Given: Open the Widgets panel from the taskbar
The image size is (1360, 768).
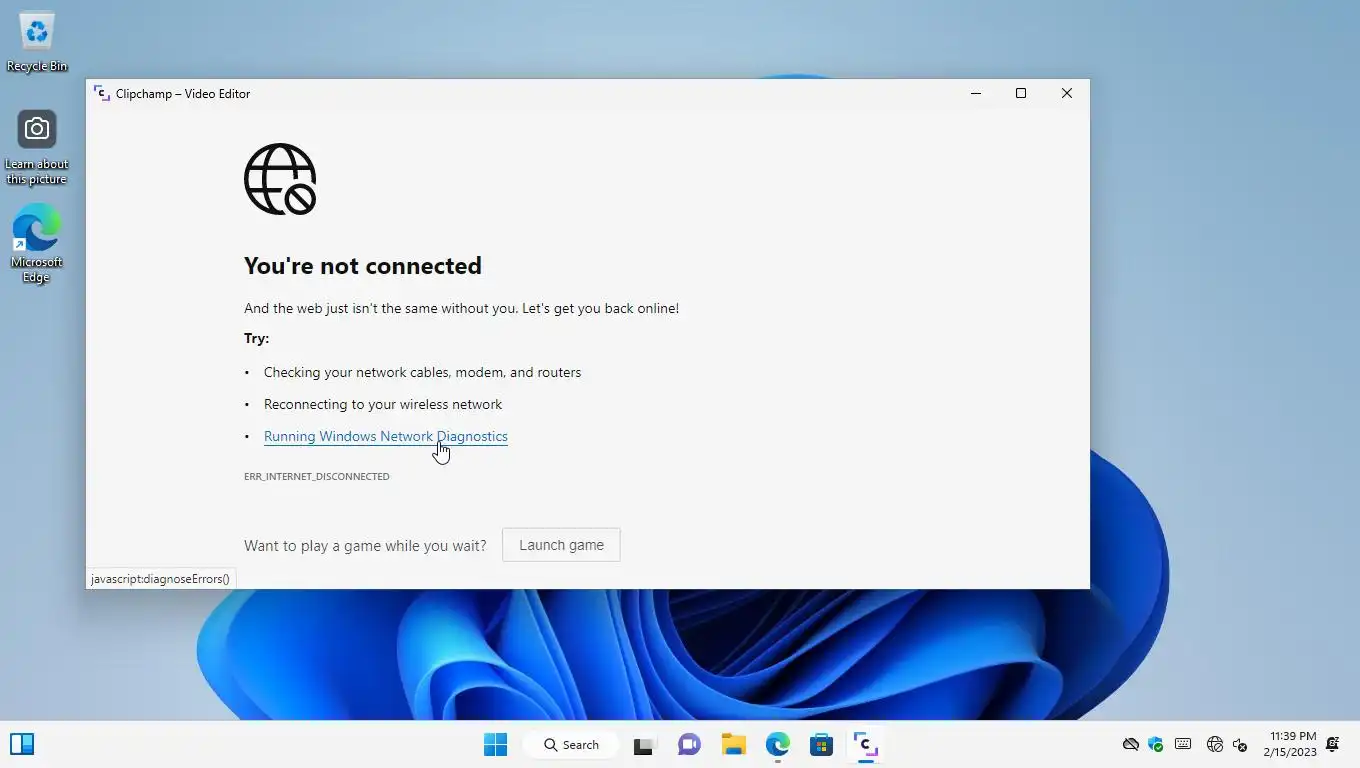Looking at the screenshot, I should pyautogui.click(x=22, y=744).
